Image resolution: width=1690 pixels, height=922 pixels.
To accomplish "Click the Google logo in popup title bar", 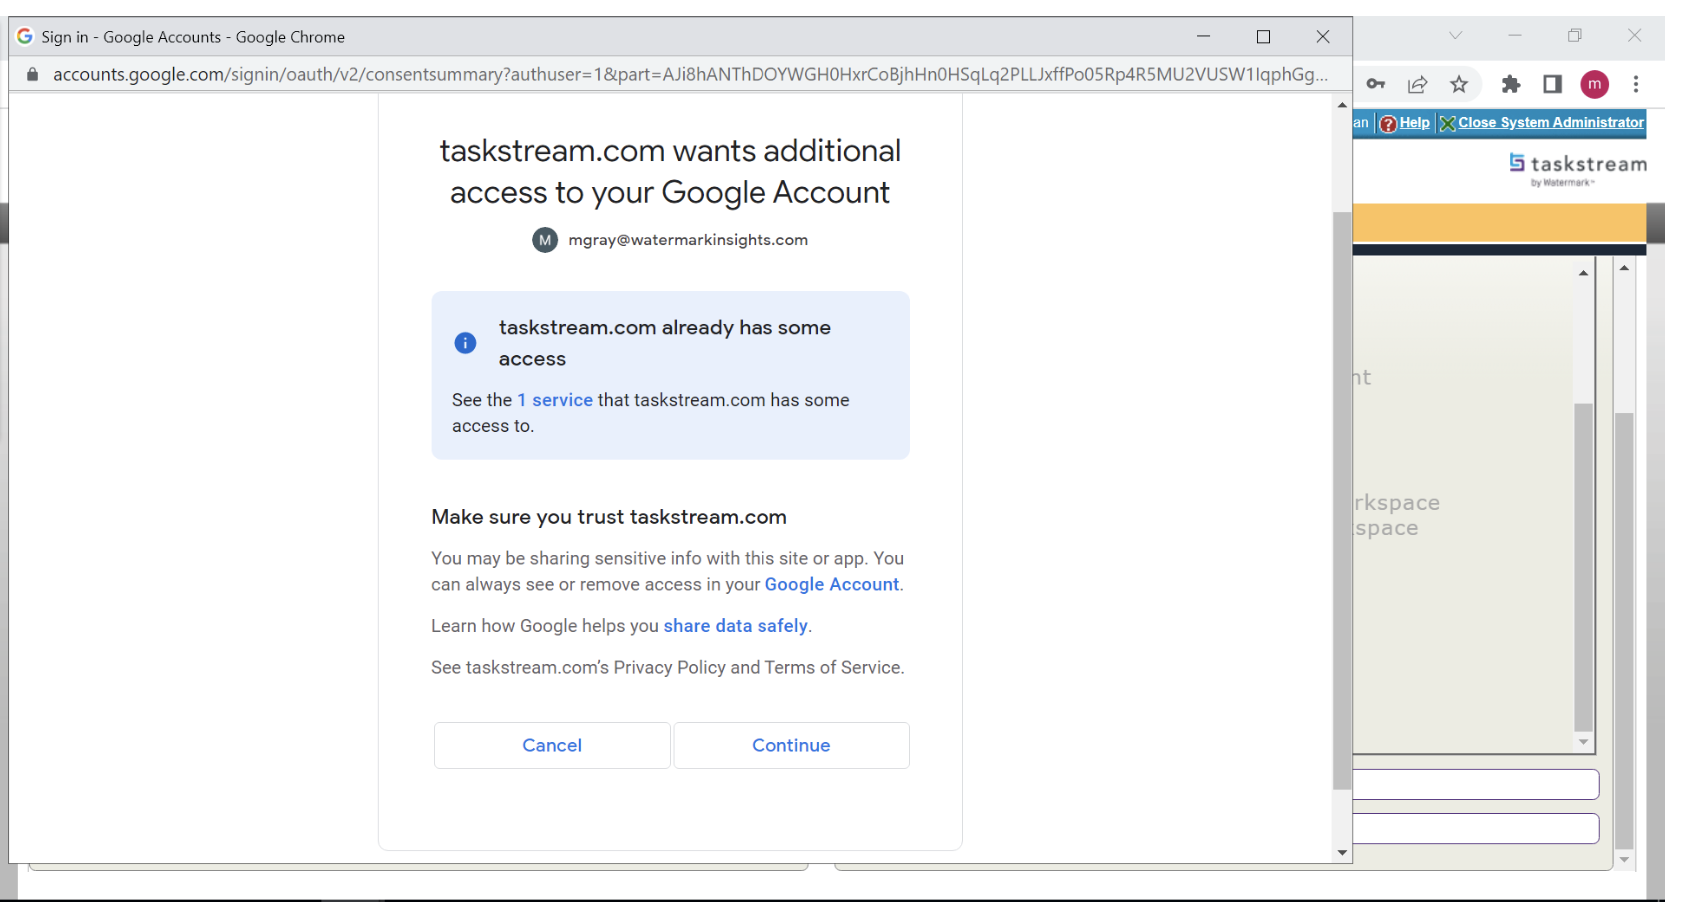I will 25,36.
